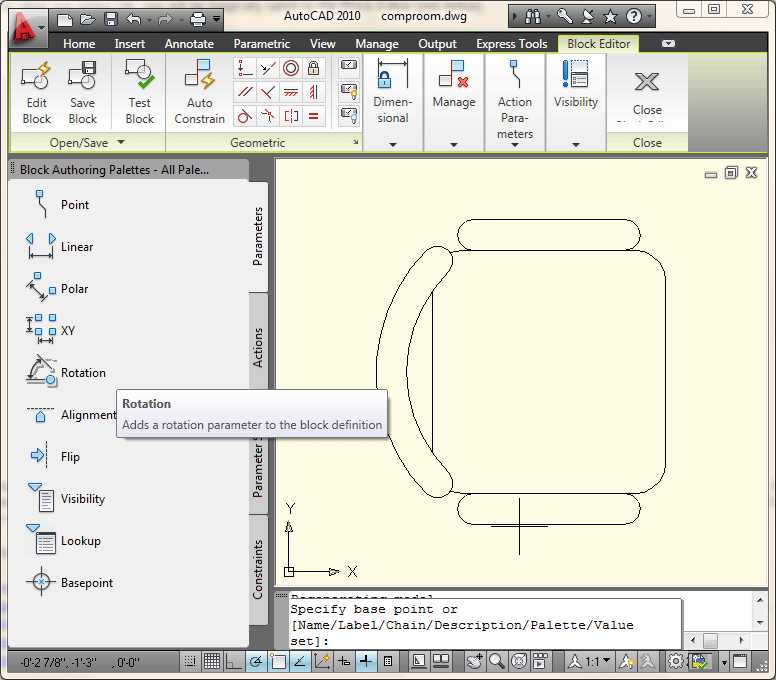Image resolution: width=776 pixels, height=680 pixels.
Task: Click the Save Block tool
Action: pos(83,93)
